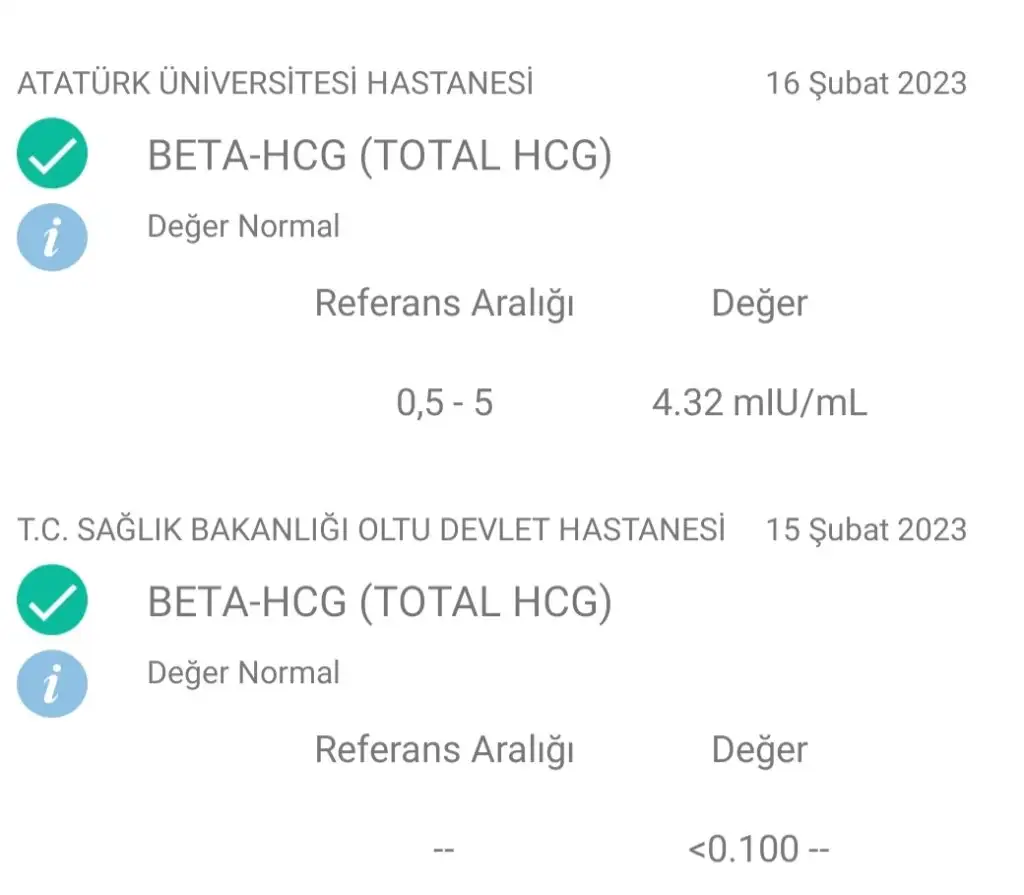Image resolution: width=1024 pixels, height=895 pixels.
Task: Tap blue info icon under 15 Şubat result
Action: point(52,683)
